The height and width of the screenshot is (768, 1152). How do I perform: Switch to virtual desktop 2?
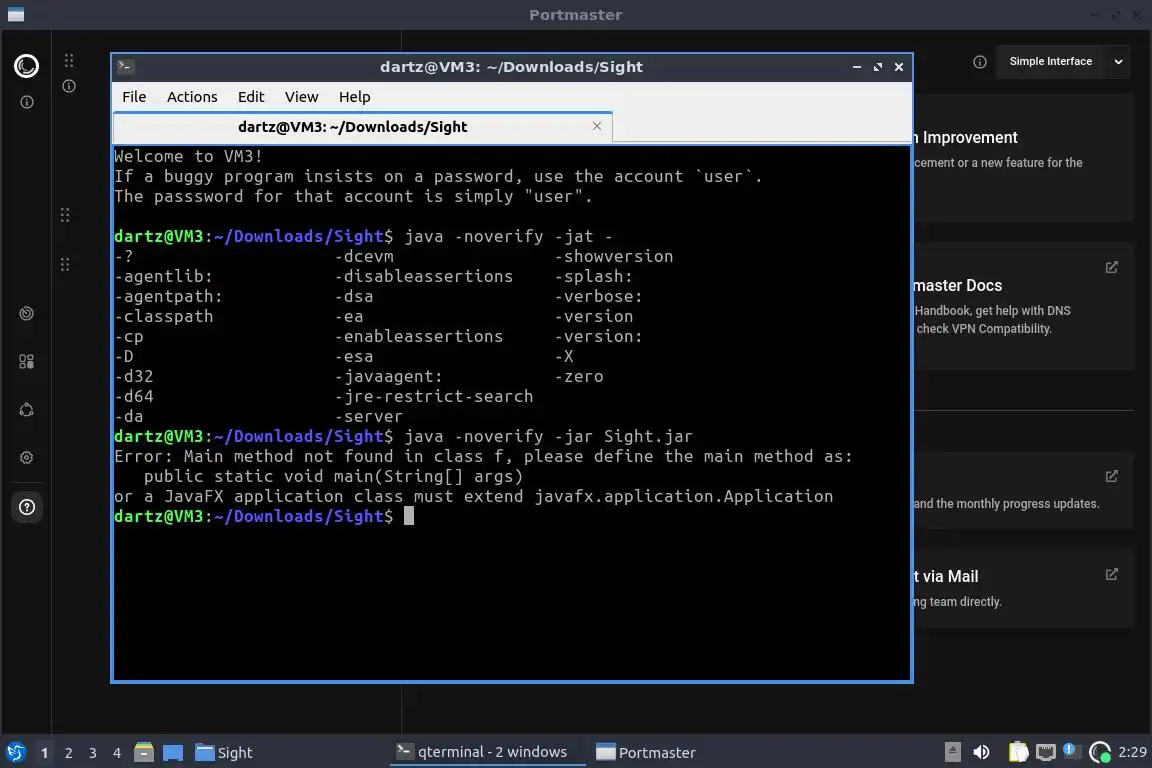coord(68,753)
